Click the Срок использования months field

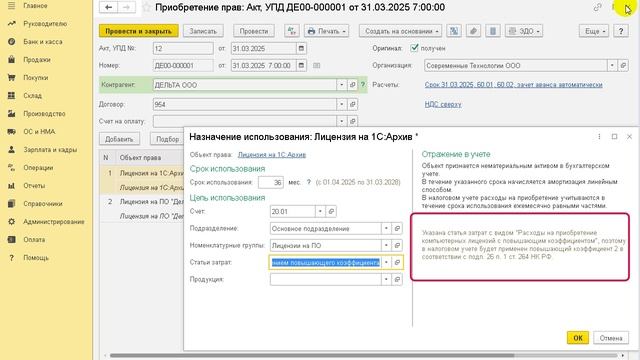(271, 182)
